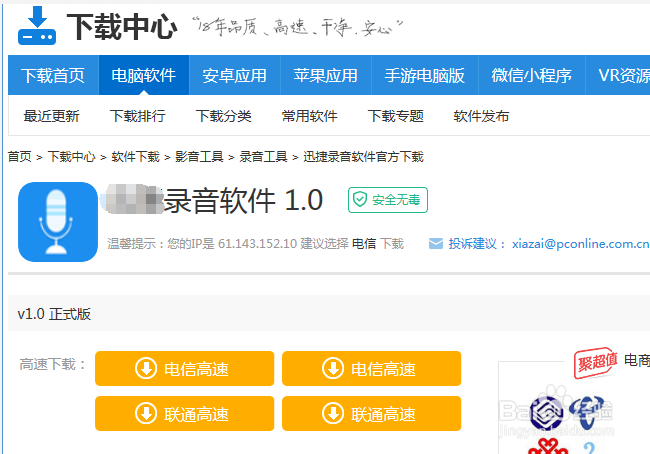Go to the 手游电脑版 tab
The image size is (650, 454).
coord(425,75)
